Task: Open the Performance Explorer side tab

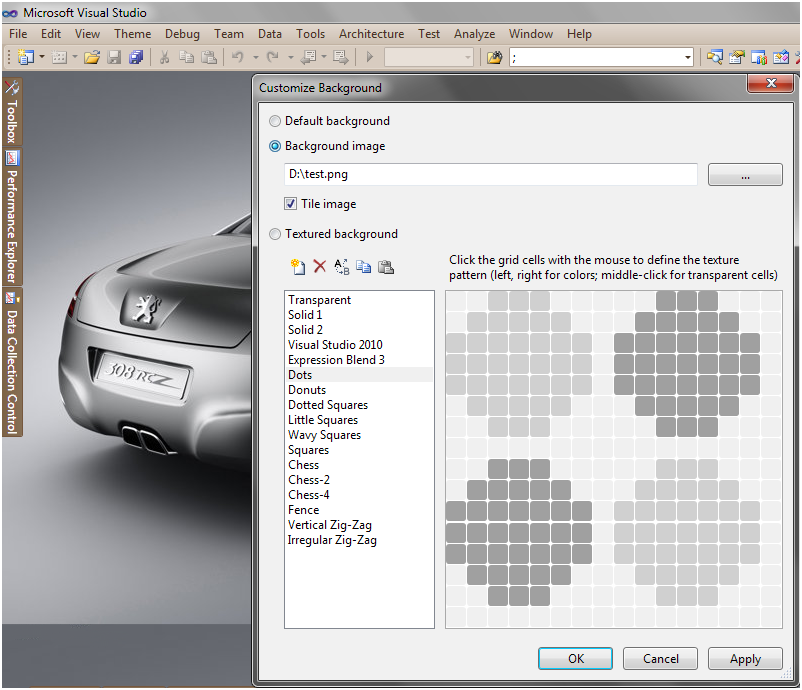Action: (12, 216)
